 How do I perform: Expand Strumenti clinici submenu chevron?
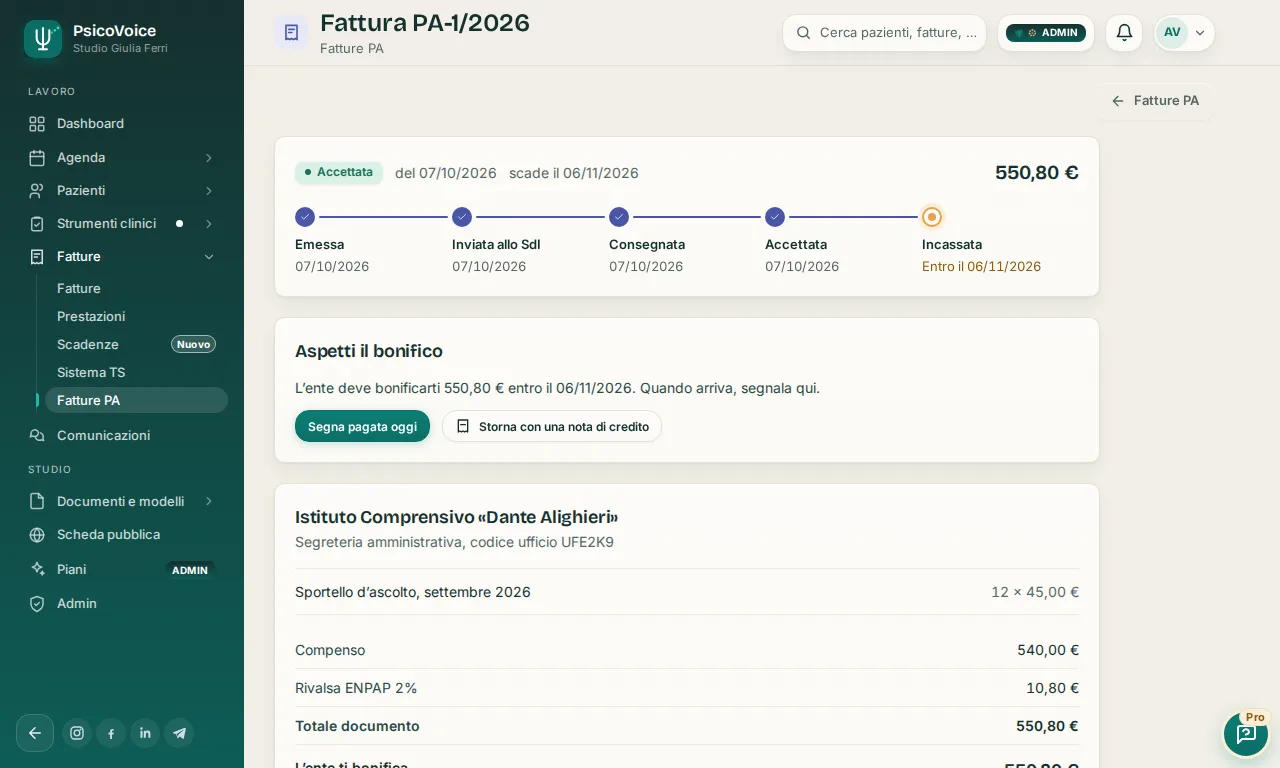pos(209,224)
